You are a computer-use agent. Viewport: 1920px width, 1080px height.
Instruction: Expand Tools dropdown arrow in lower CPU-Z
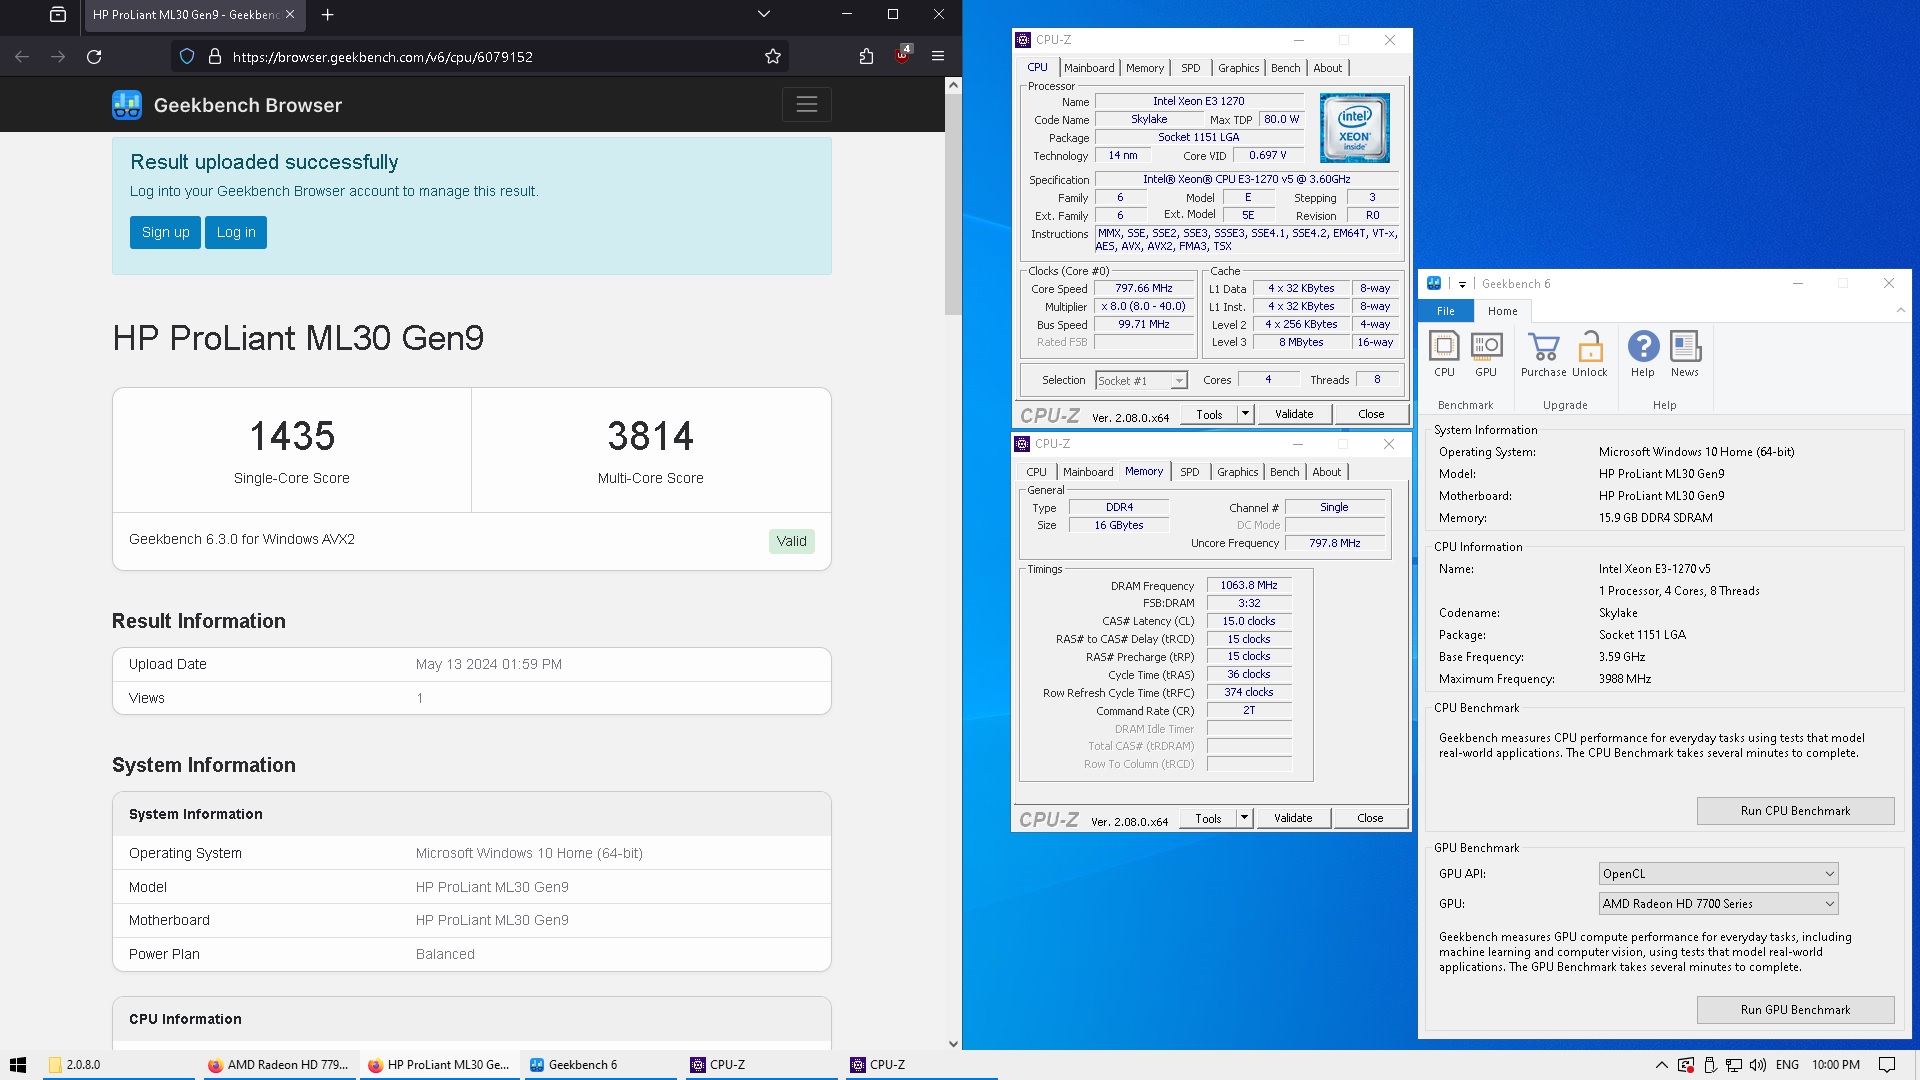(x=1244, y=818)
